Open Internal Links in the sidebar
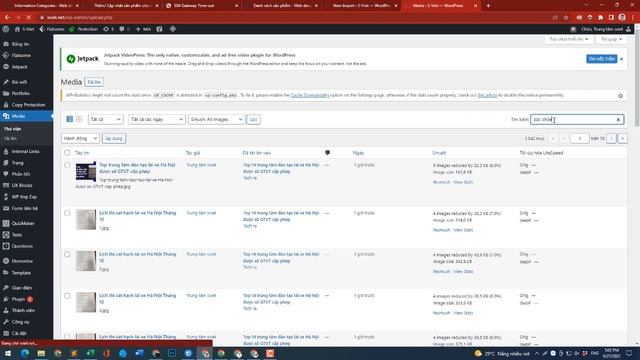 tap(25, 151)
